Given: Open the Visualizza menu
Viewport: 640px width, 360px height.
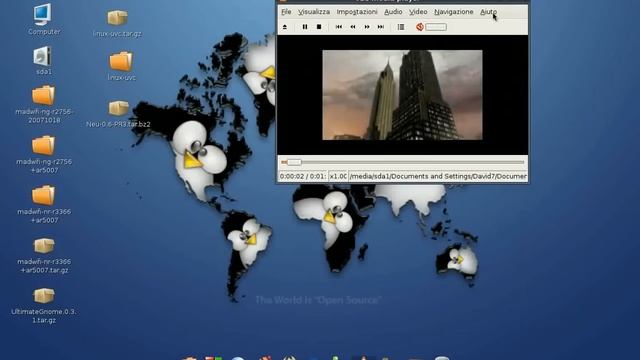Looking at the screenshot, I should (x=314, y=12).
